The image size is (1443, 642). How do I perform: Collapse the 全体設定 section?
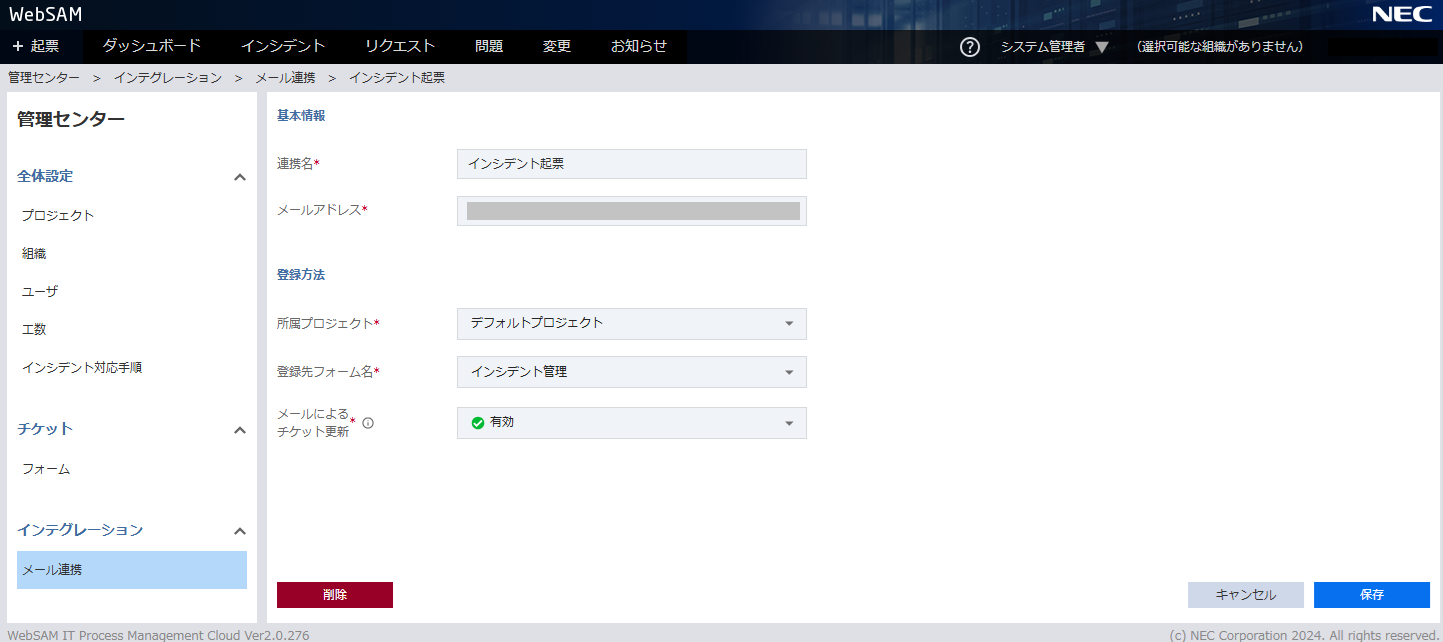[239, 177]
